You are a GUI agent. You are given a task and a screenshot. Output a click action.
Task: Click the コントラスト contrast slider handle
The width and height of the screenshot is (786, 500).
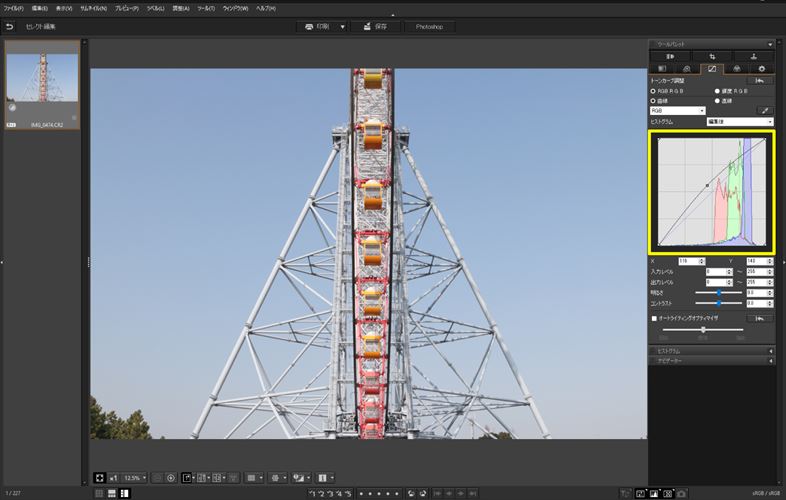(719, 303)
